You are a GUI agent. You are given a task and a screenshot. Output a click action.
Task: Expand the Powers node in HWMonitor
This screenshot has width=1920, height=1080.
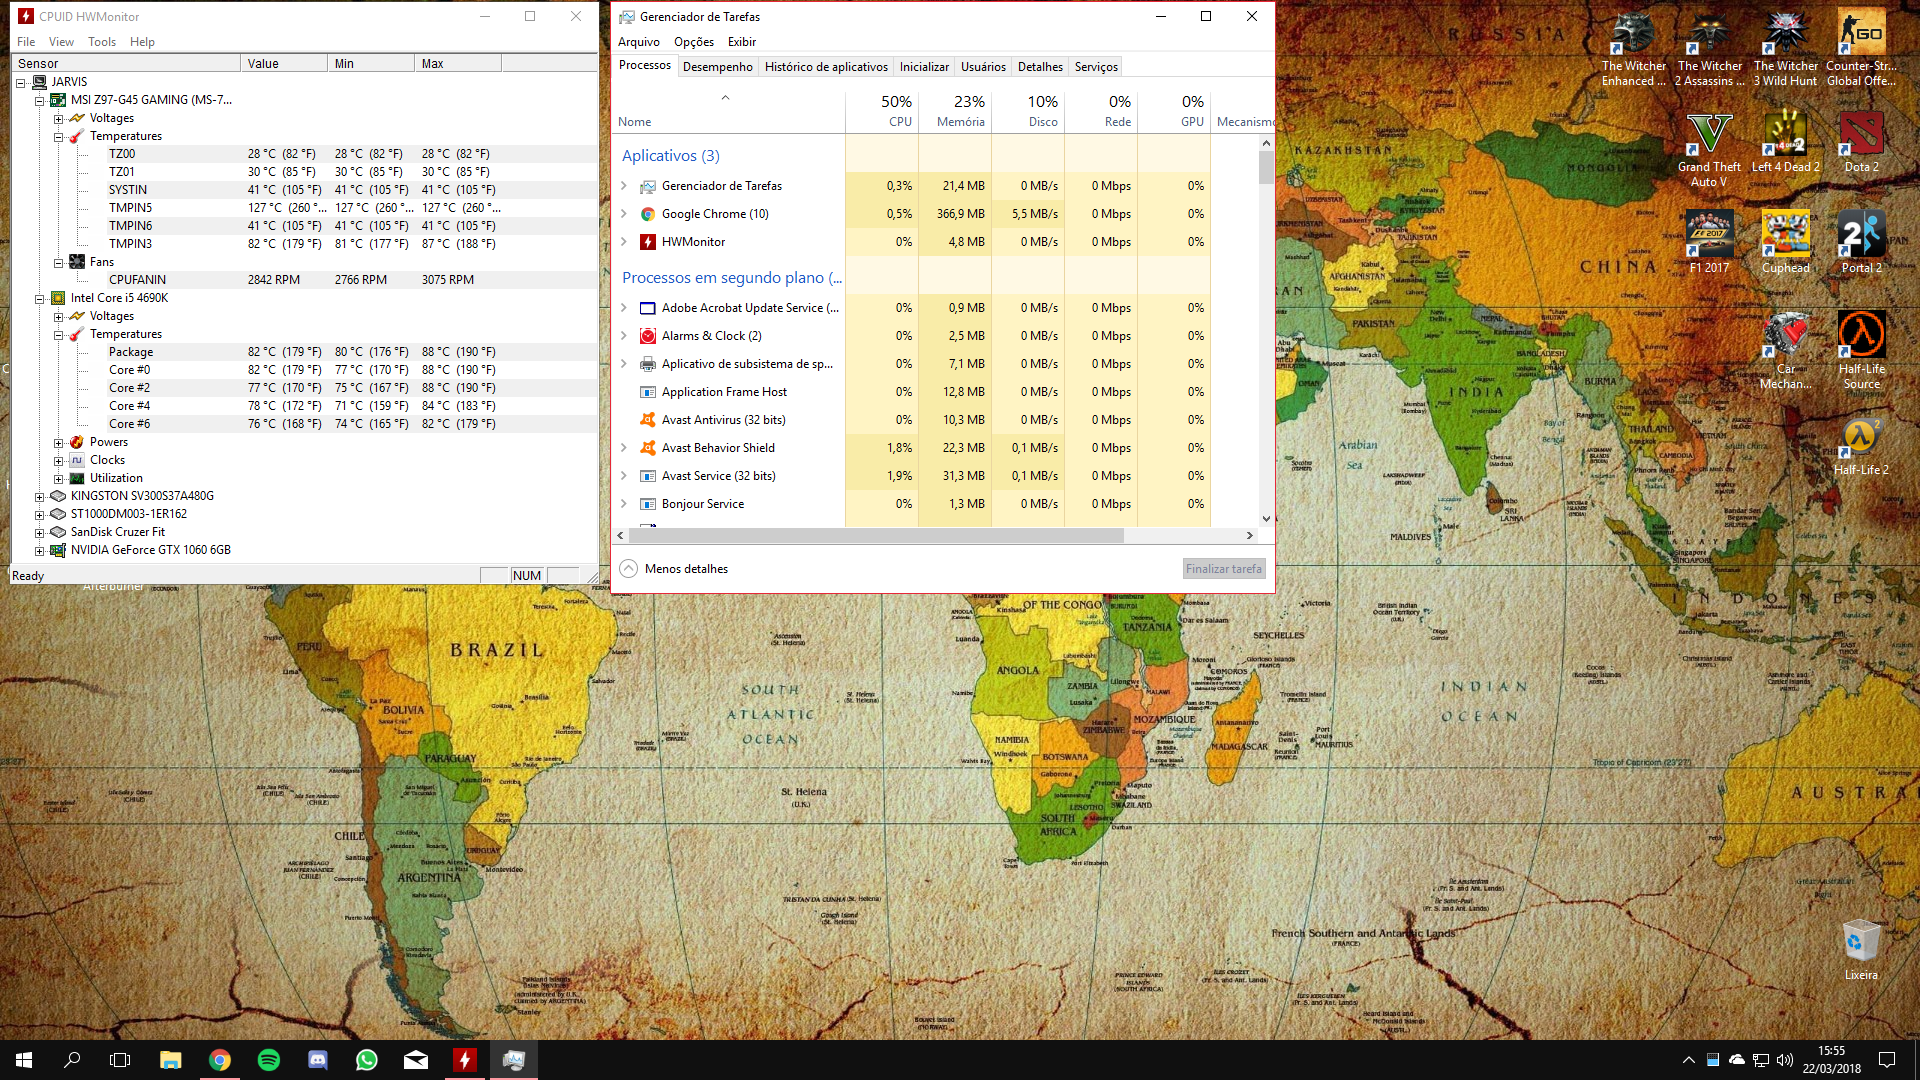pos(58,442)
